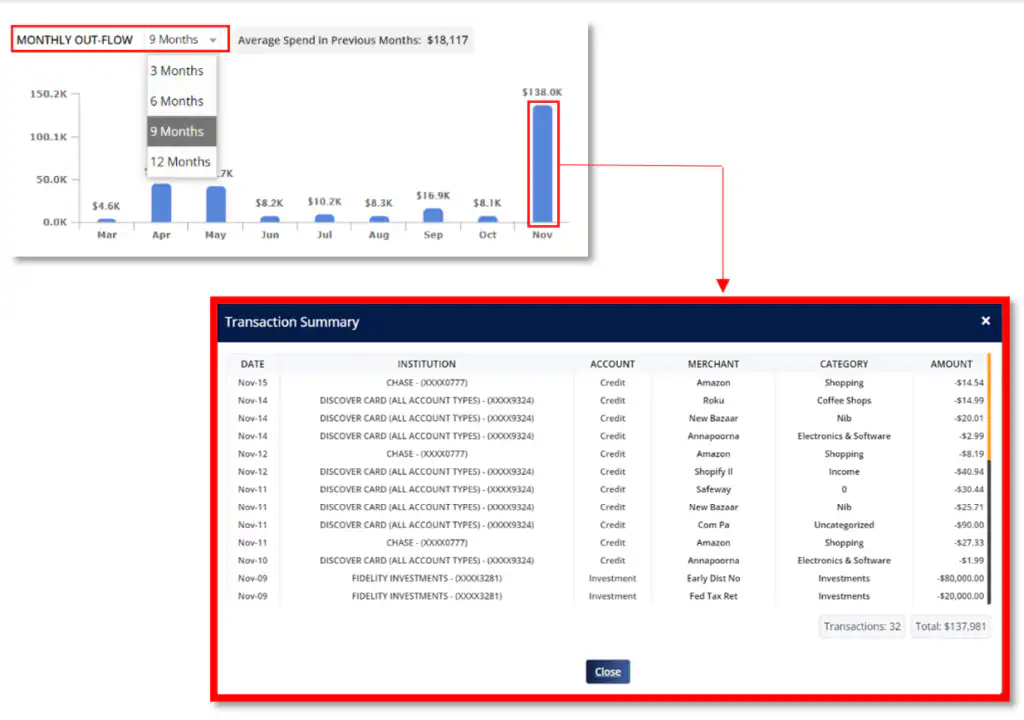Screen dimensions: 1024x720
Task: Open the Monthly Out-Flow months dropdown
Action: [x=183, y=40]
